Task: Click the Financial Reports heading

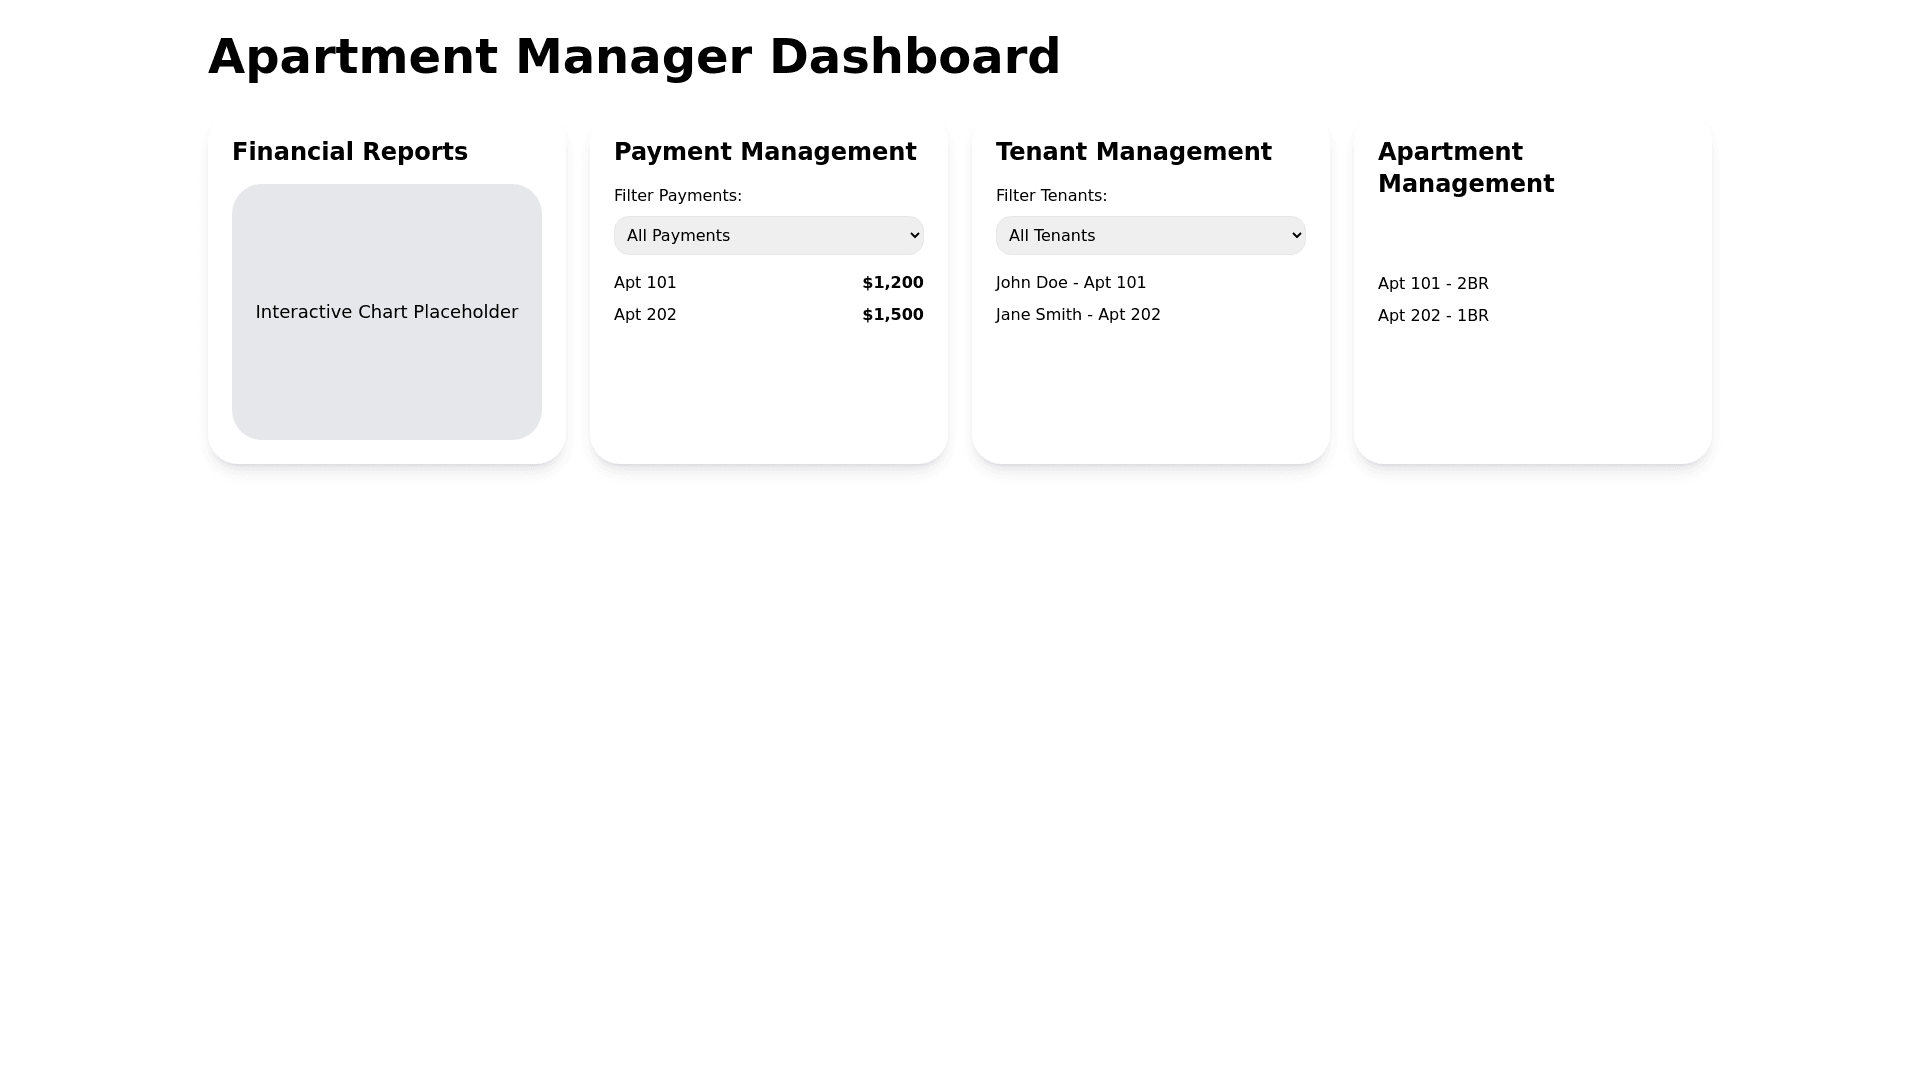Action: point(350,152)
